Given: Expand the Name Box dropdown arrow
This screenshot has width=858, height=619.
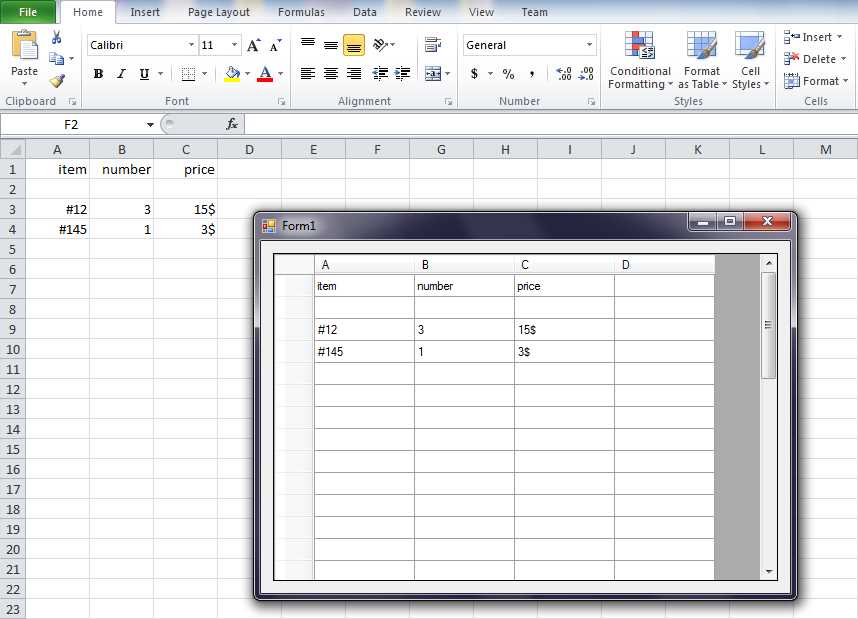Looking at the screenshot, I should (x=150, y=125).
